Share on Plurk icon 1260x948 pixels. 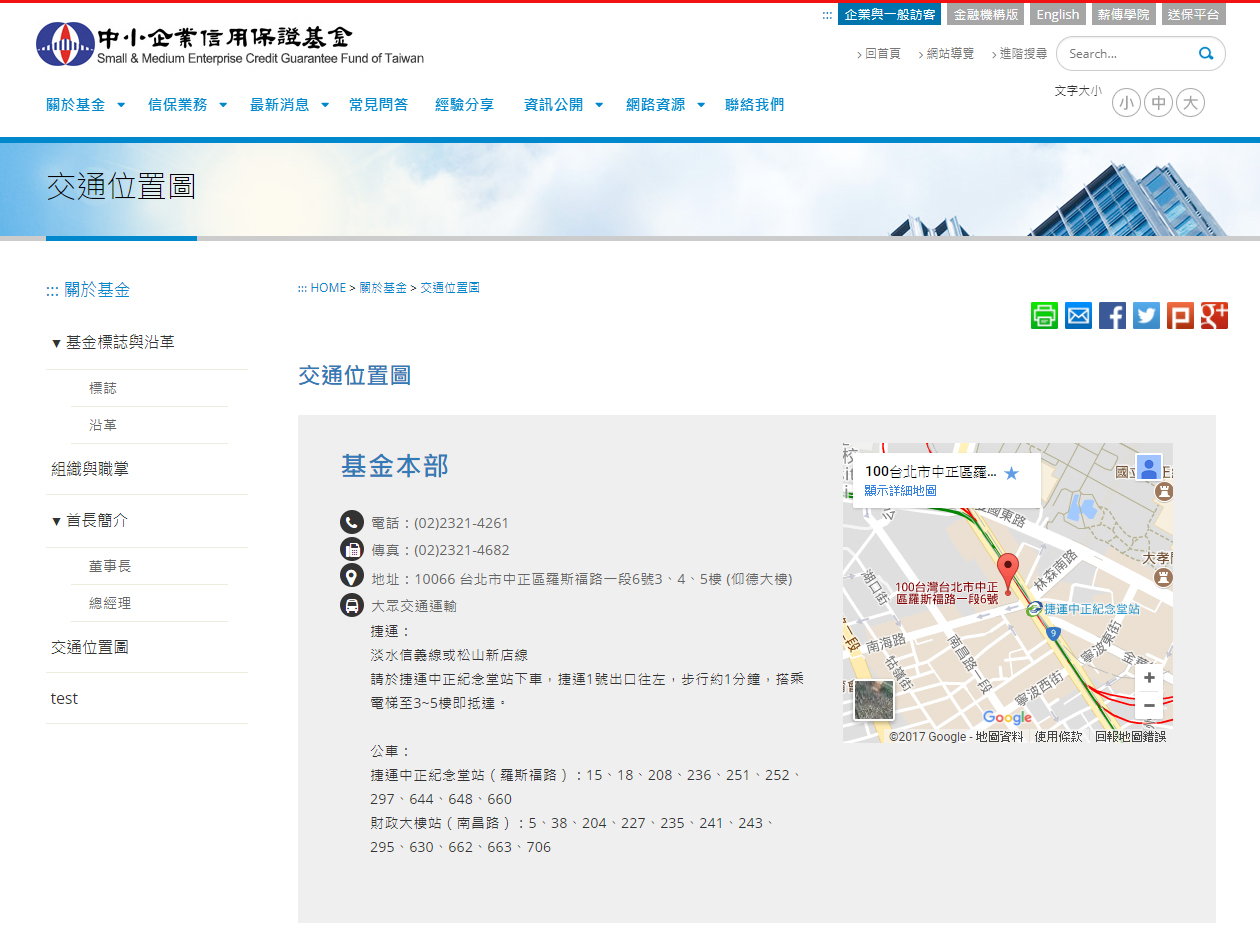coord(1180,316)
